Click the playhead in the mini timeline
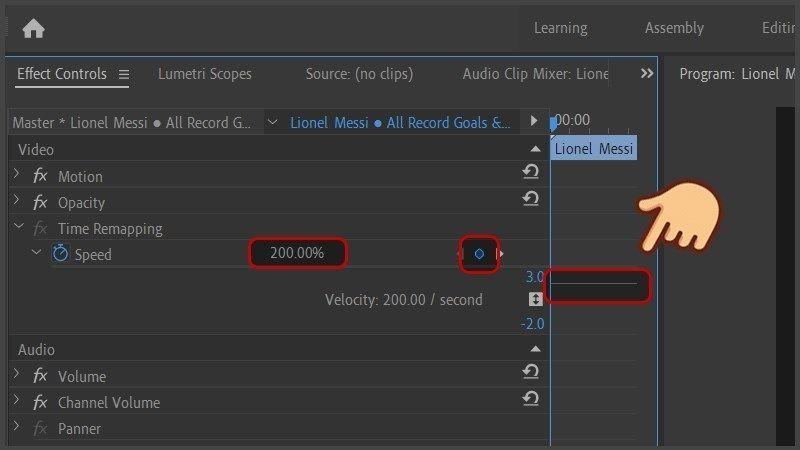Viewport: 800px width, 450px height. coord(553,124)
